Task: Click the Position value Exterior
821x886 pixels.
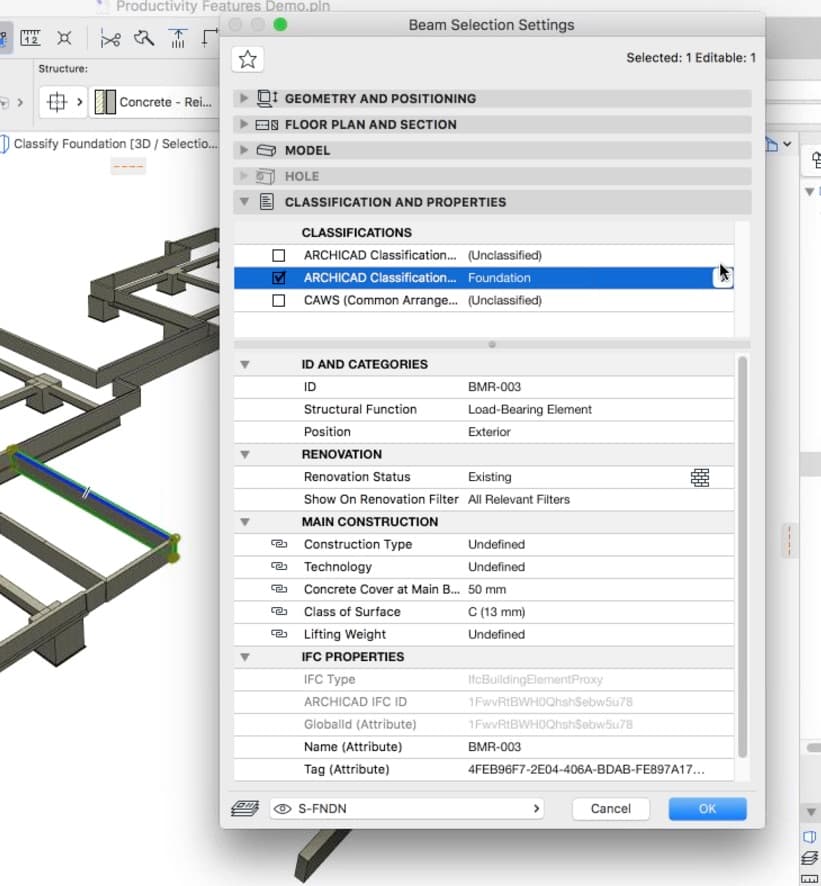Action: (489, 432)
